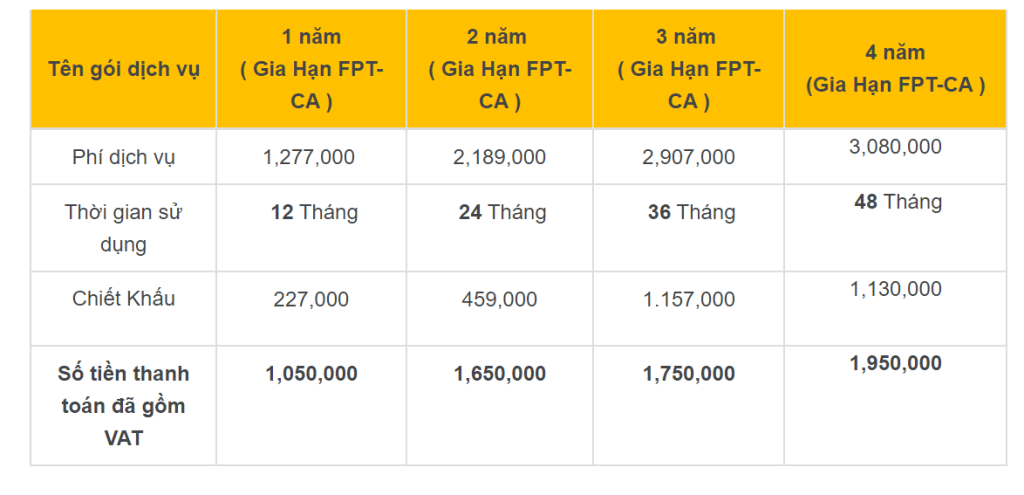Click the service fee value 3,080,000

[x=895, y=146]
